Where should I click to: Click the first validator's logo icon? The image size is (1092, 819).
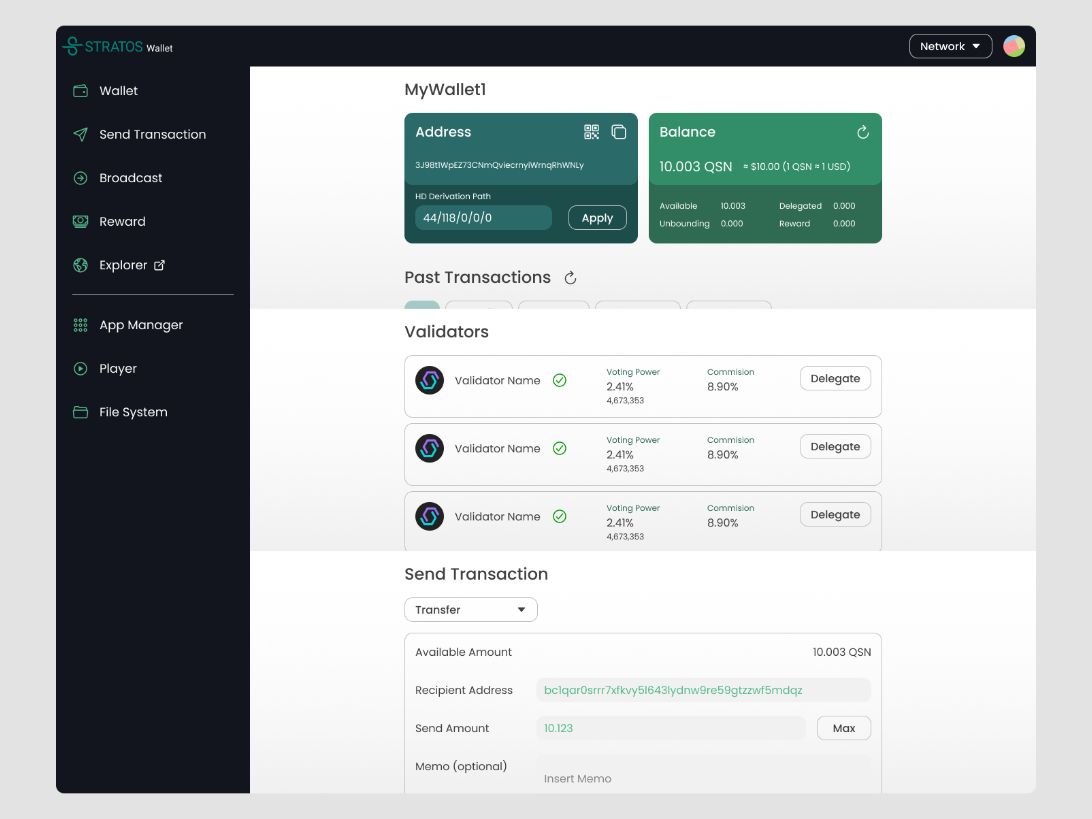tap(429, 380)
